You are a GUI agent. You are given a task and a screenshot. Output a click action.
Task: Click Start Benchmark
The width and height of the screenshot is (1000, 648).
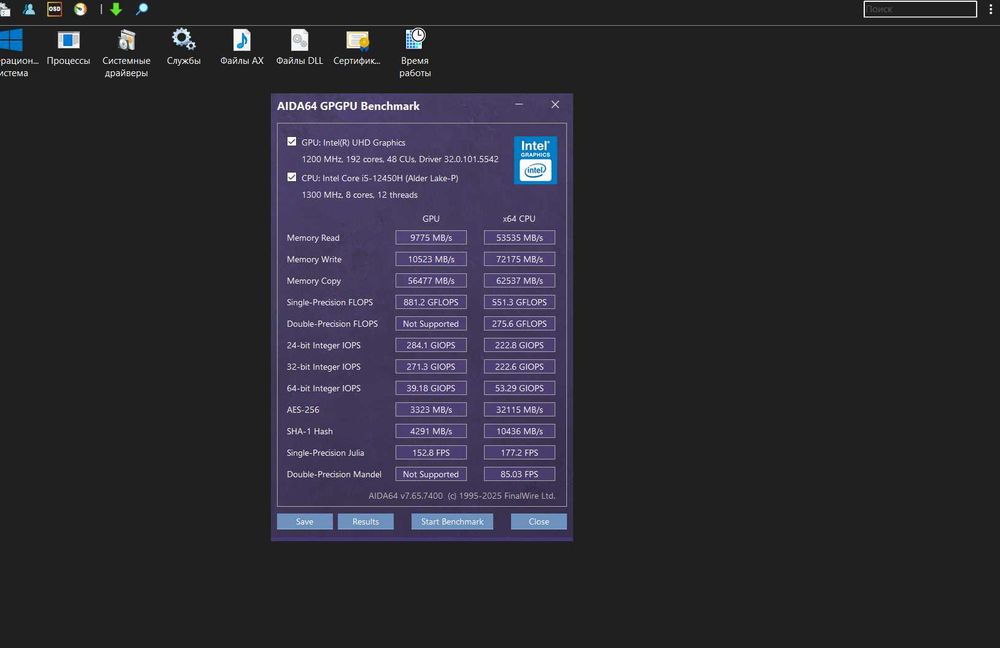pos(452,522)
